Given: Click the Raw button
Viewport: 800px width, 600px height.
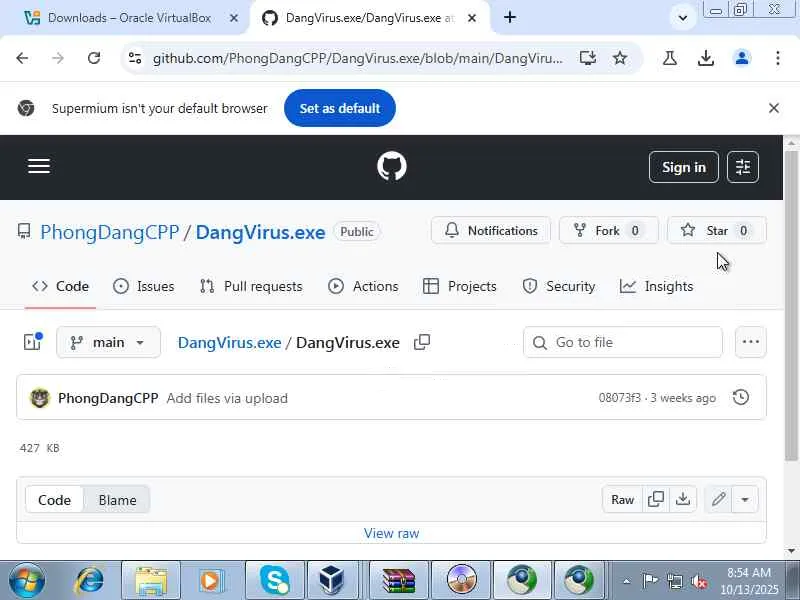Looking at the screenshot, I should (622, 499).
